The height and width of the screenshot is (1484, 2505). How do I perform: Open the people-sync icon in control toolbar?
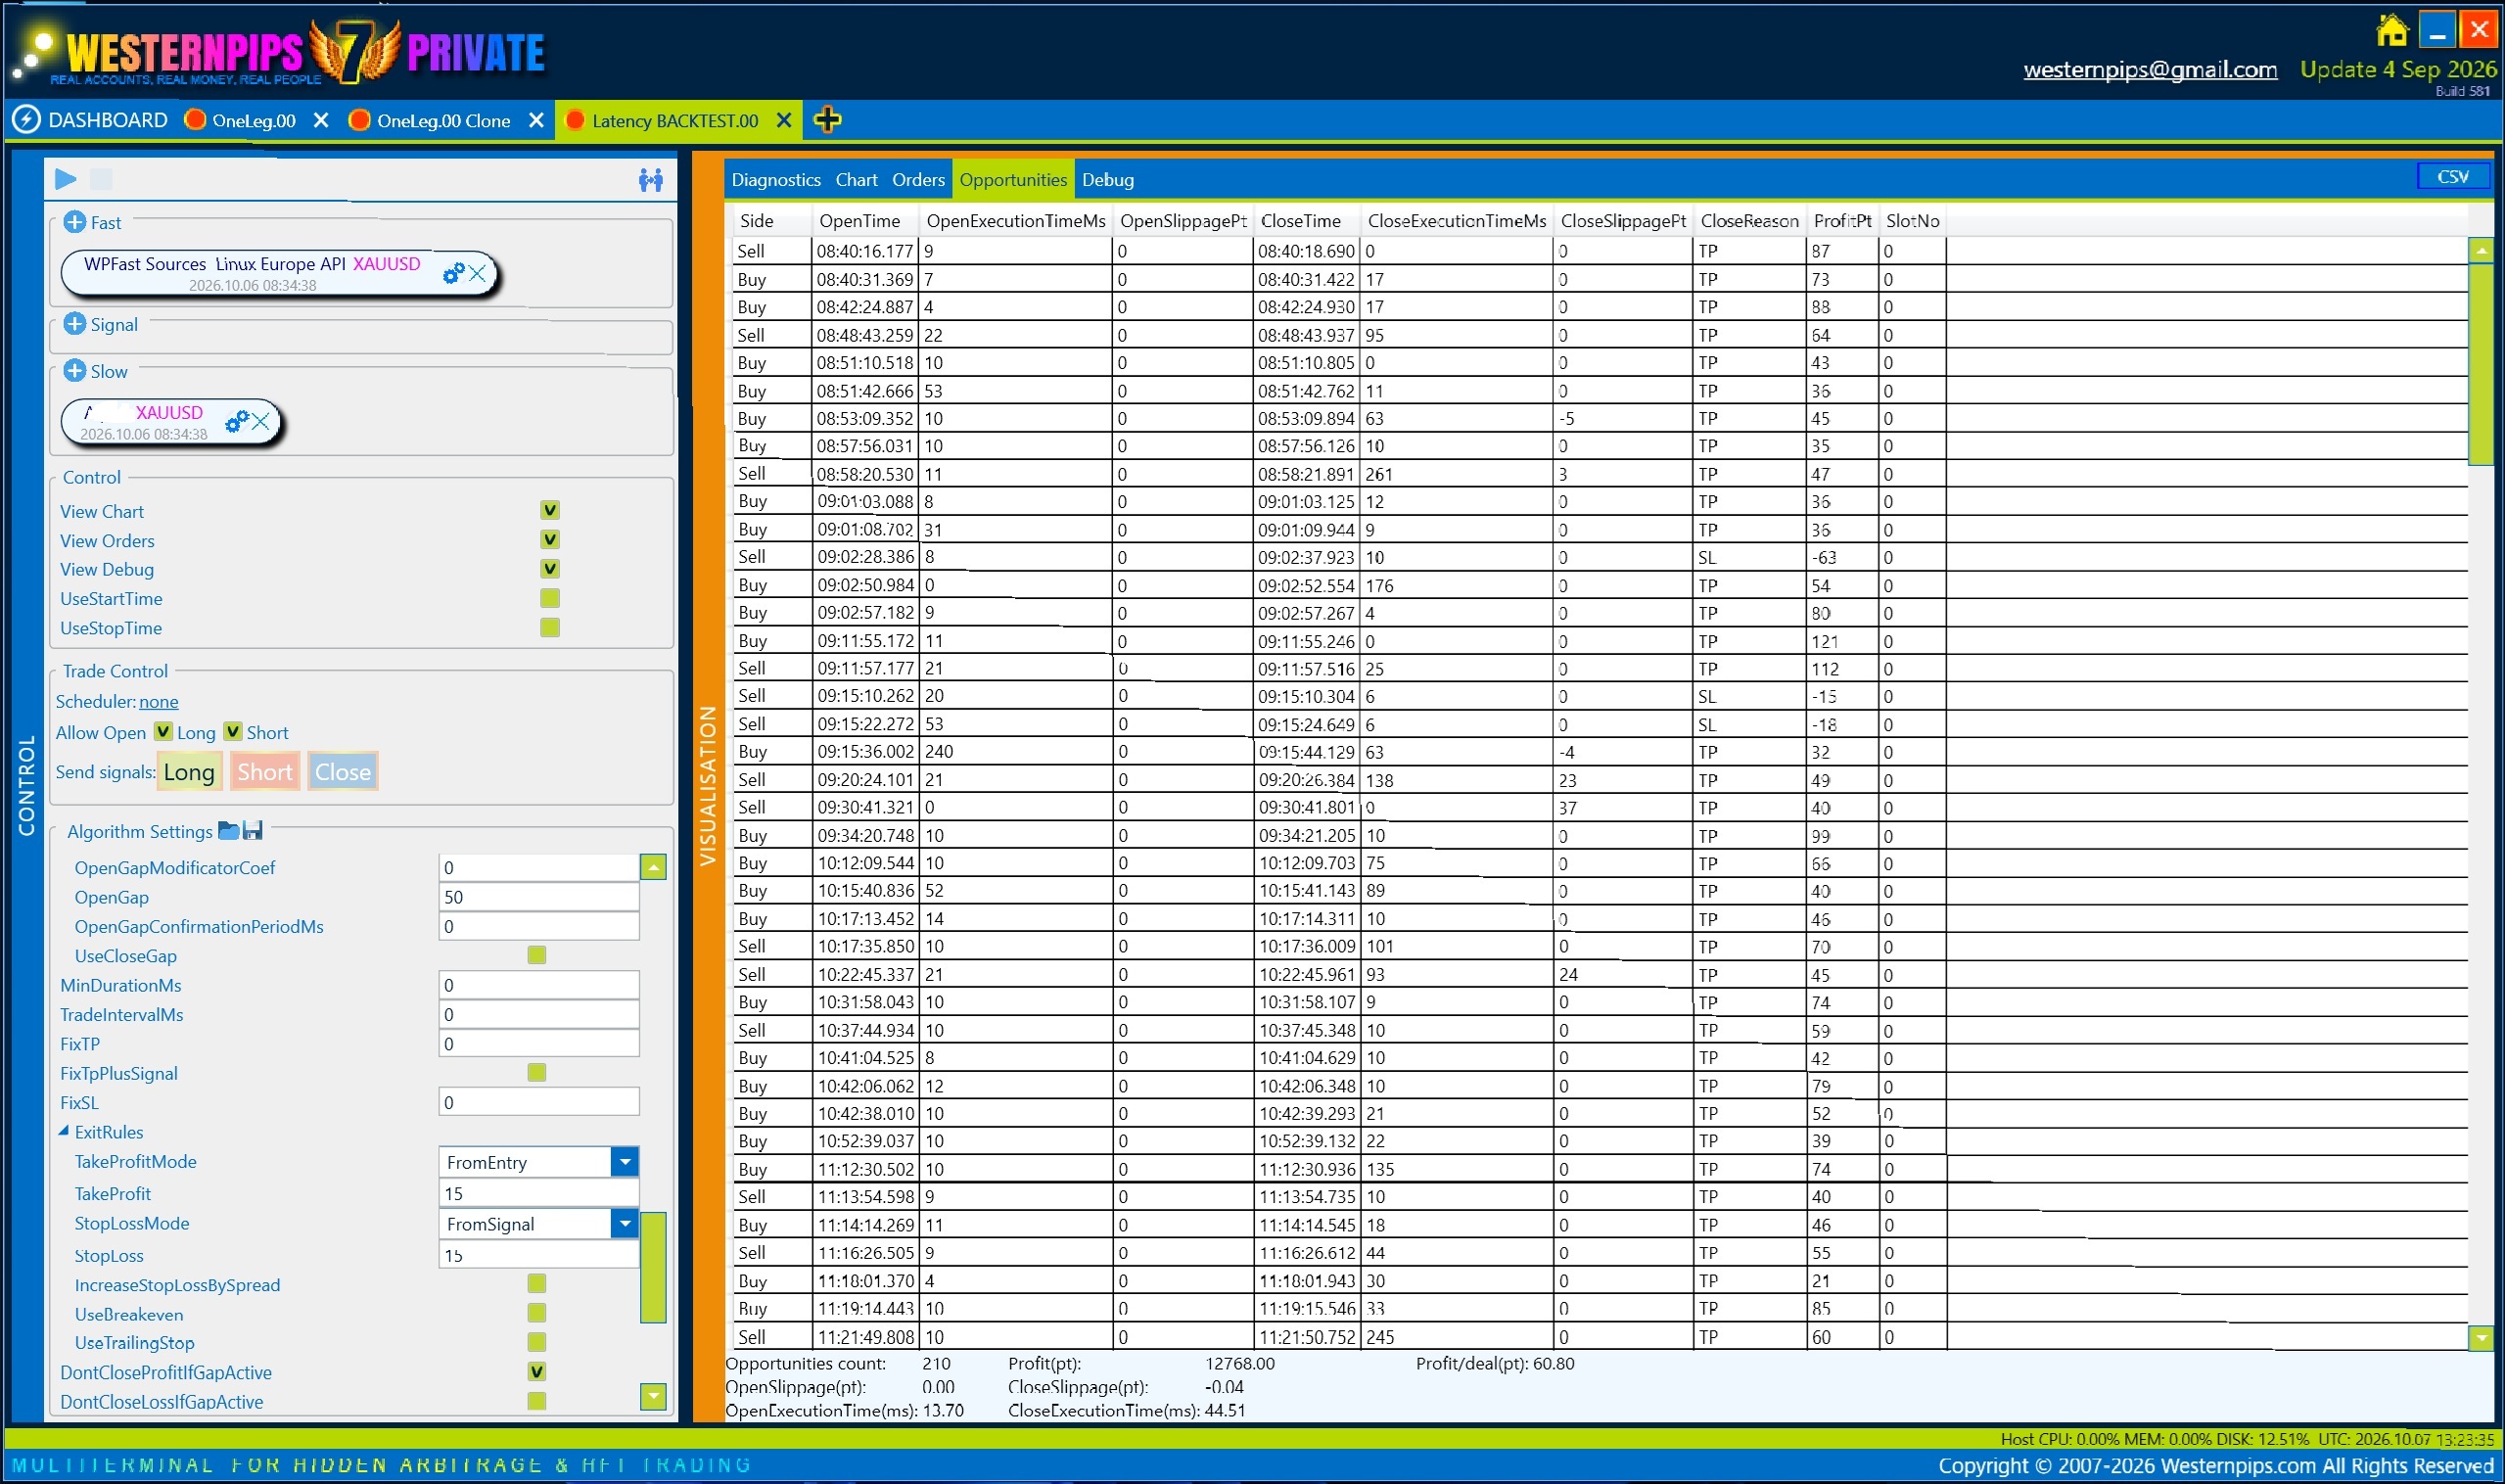tap(650, 180)
